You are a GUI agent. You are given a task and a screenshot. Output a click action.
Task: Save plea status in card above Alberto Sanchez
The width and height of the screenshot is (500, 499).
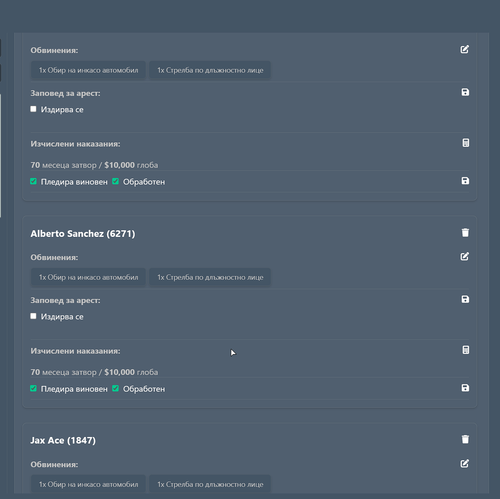coord(465,181)
